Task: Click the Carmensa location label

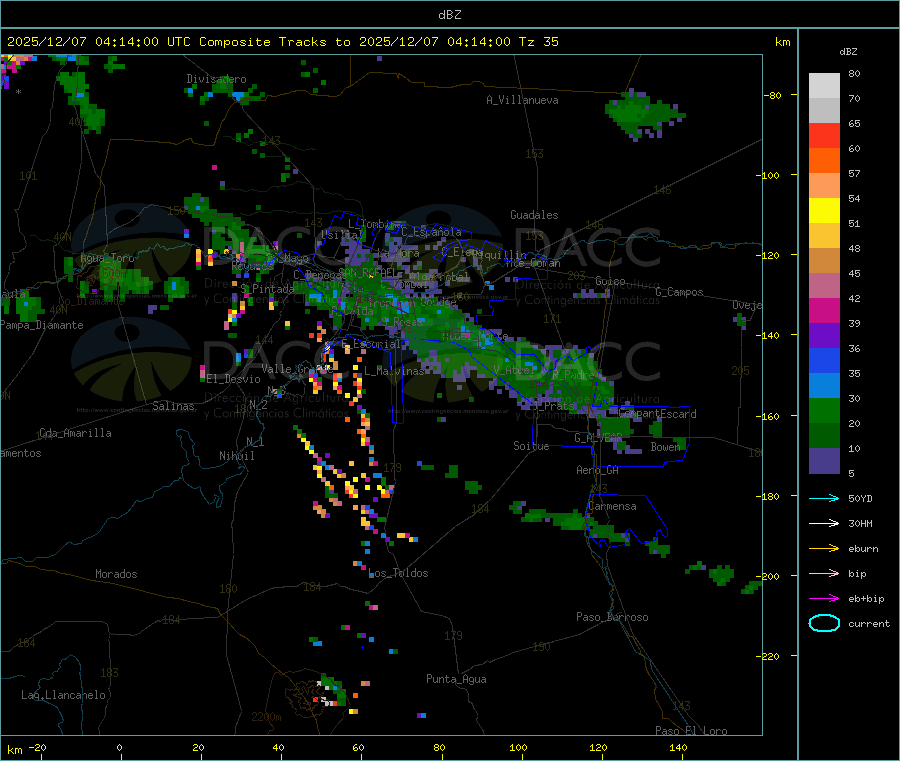Action: point(612,507)
